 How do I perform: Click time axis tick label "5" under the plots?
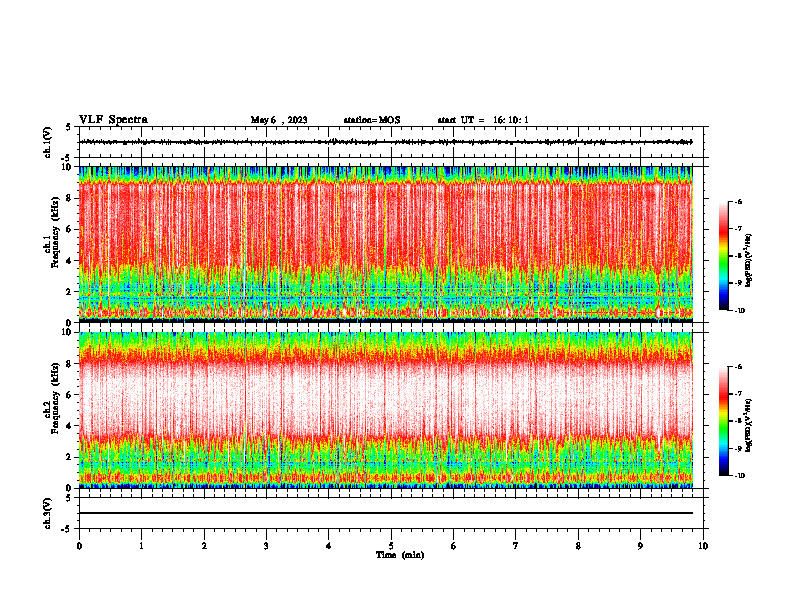(391, 546)
